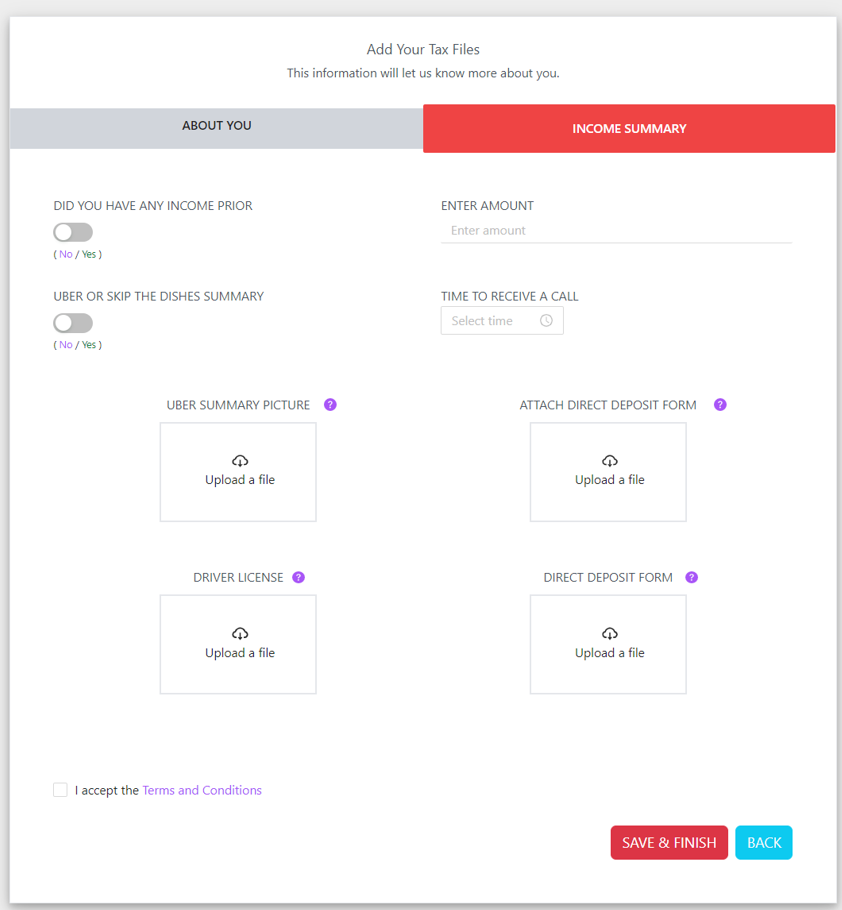Click the Back button
Screen dimensions: 842x910
pyautogui.click(x=763, y=843)
